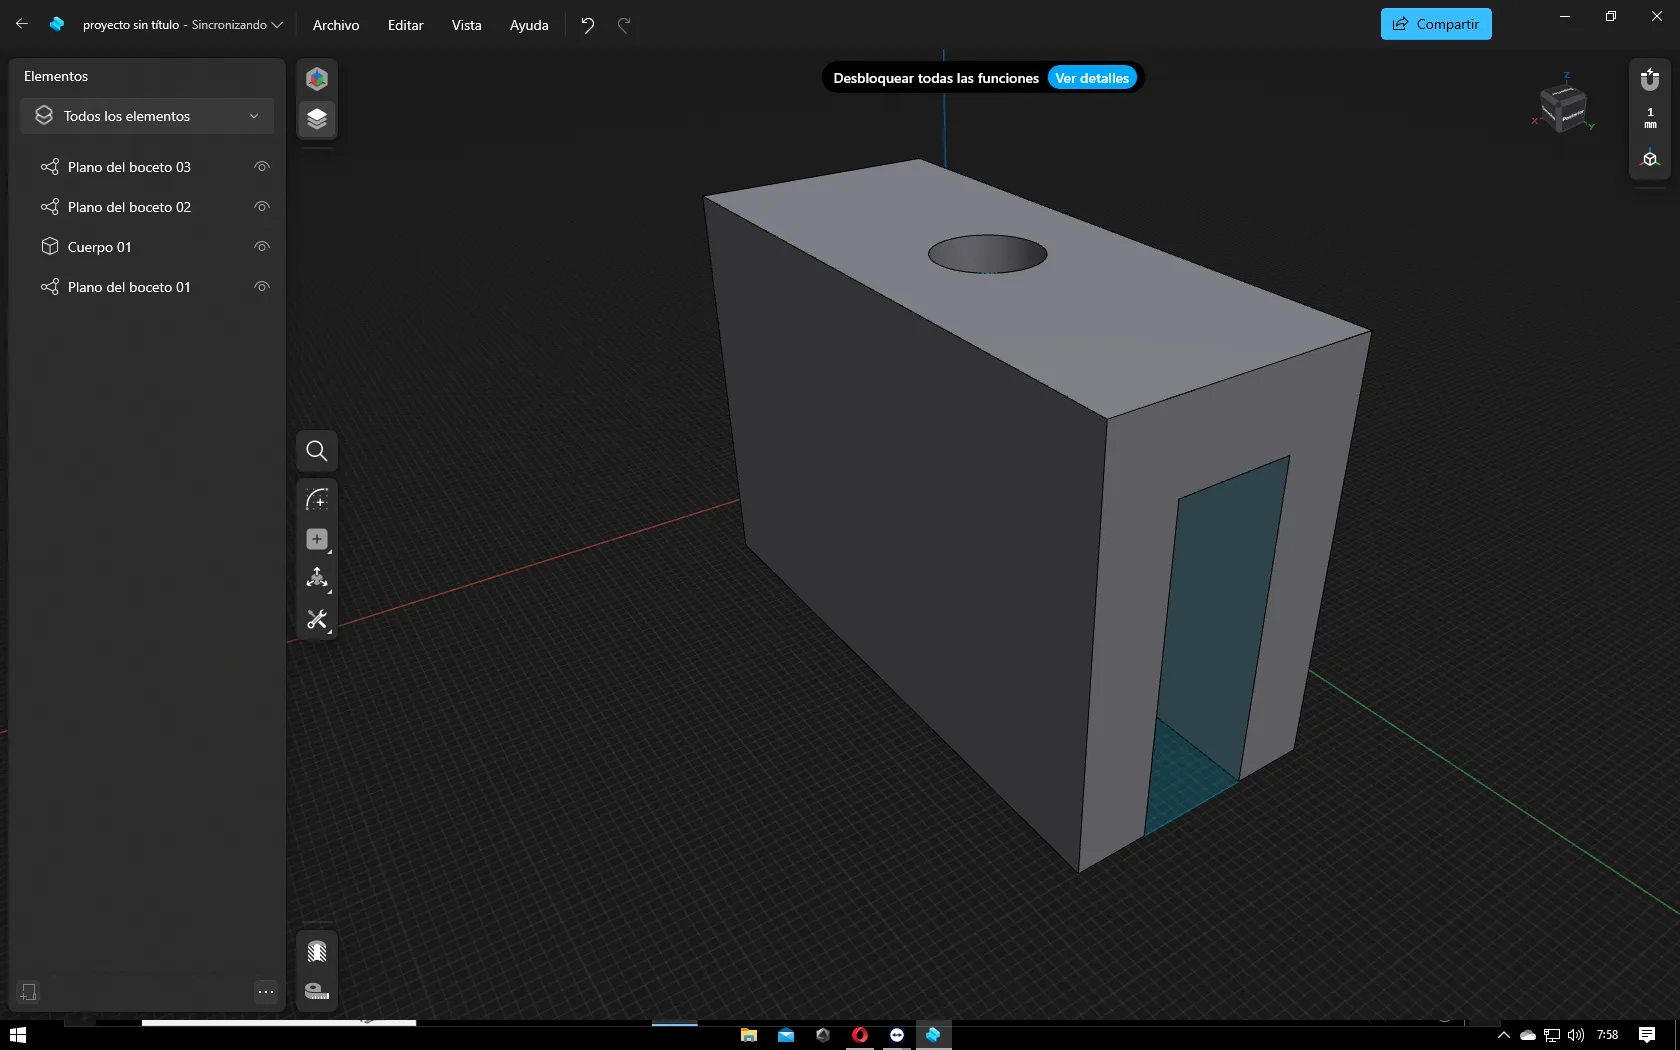Open the Vista menu

[466, 25]
